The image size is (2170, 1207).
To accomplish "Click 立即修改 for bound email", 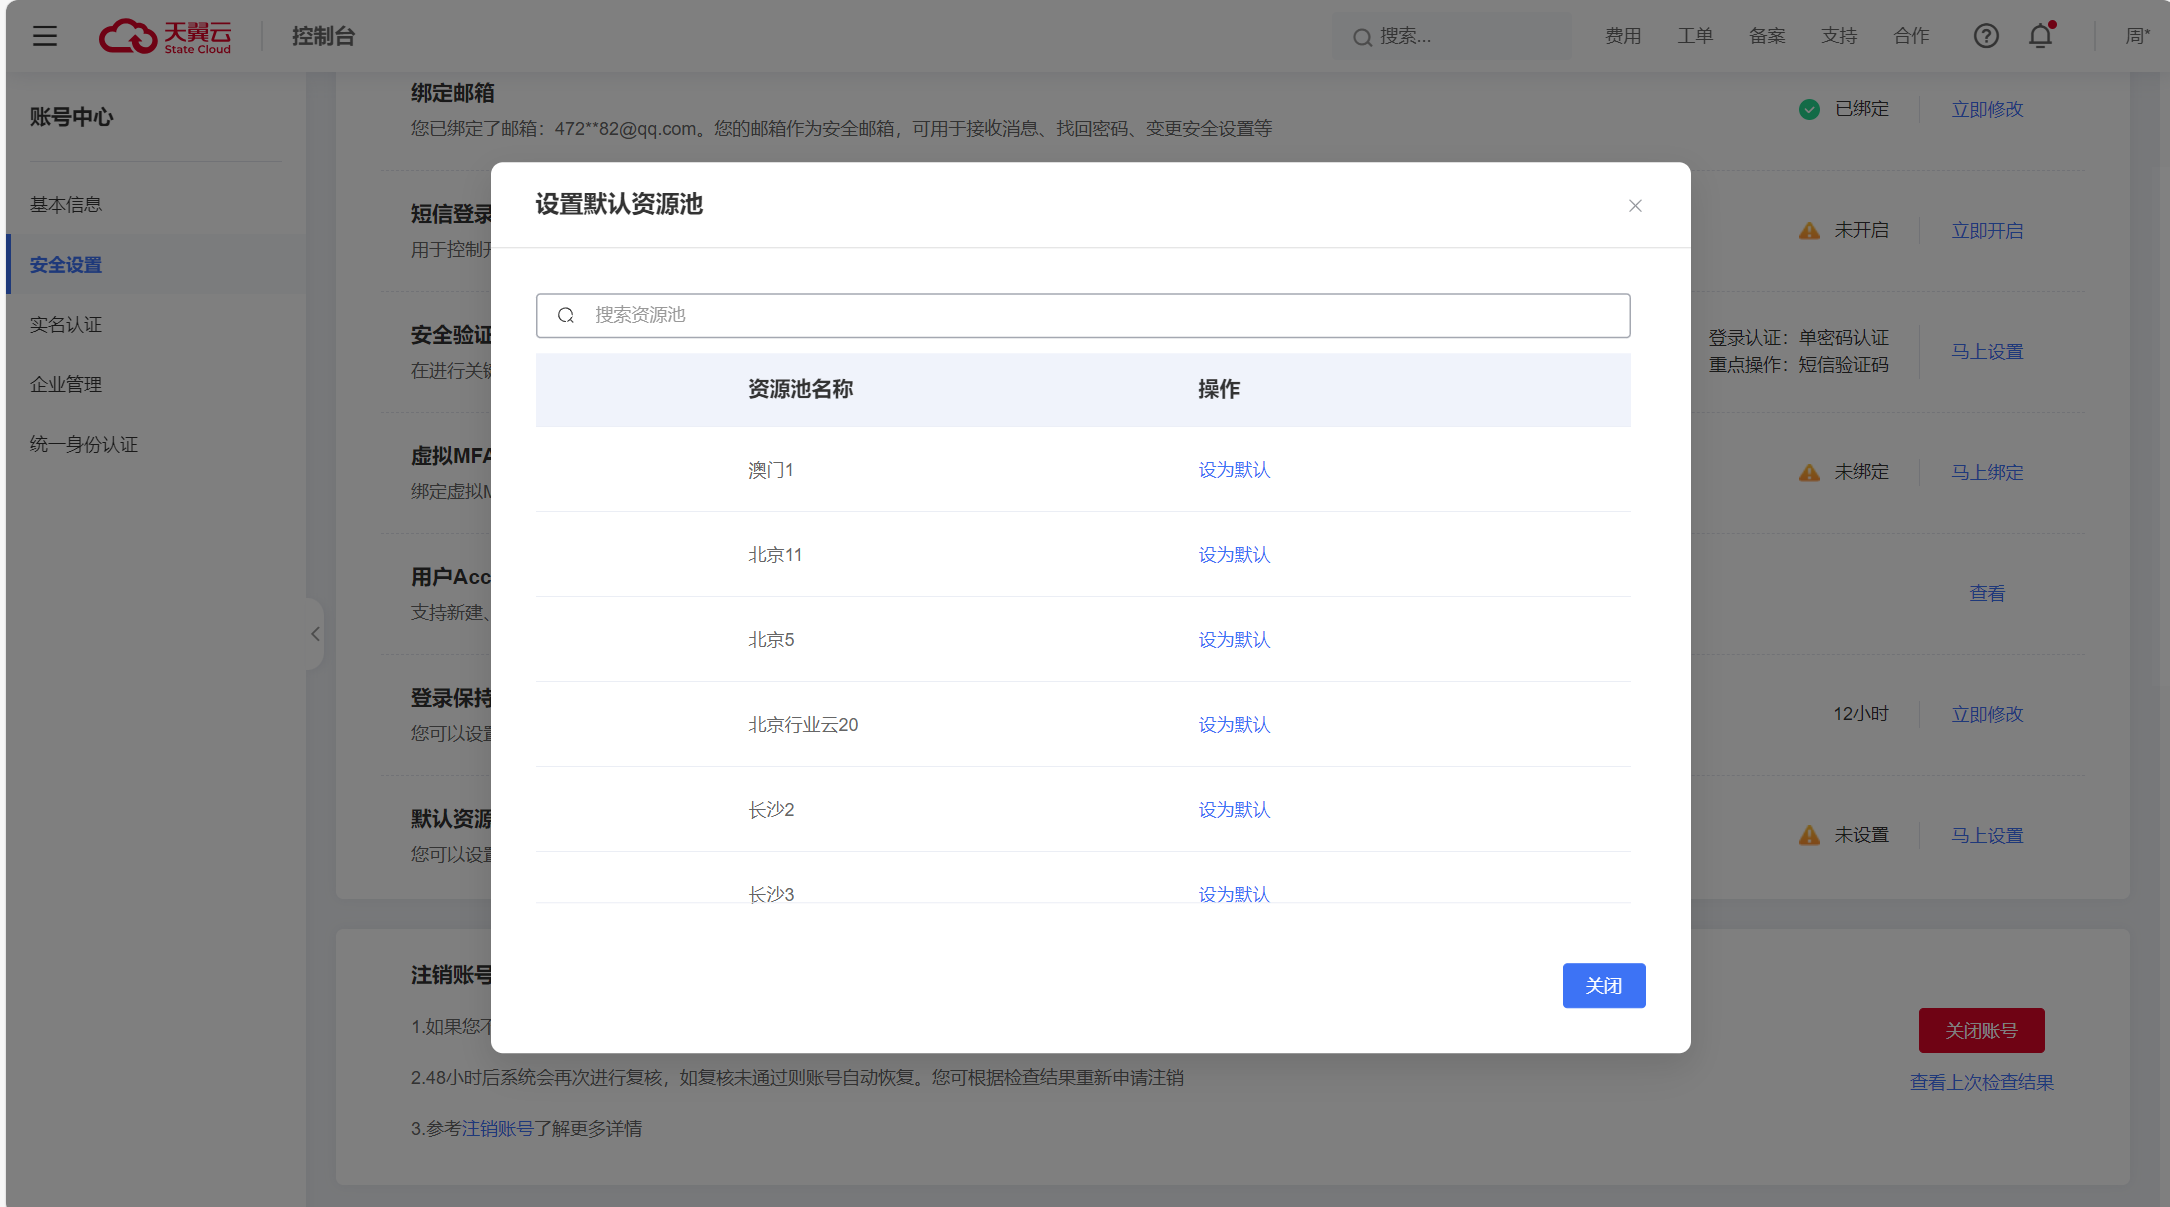I will 1987,110.
